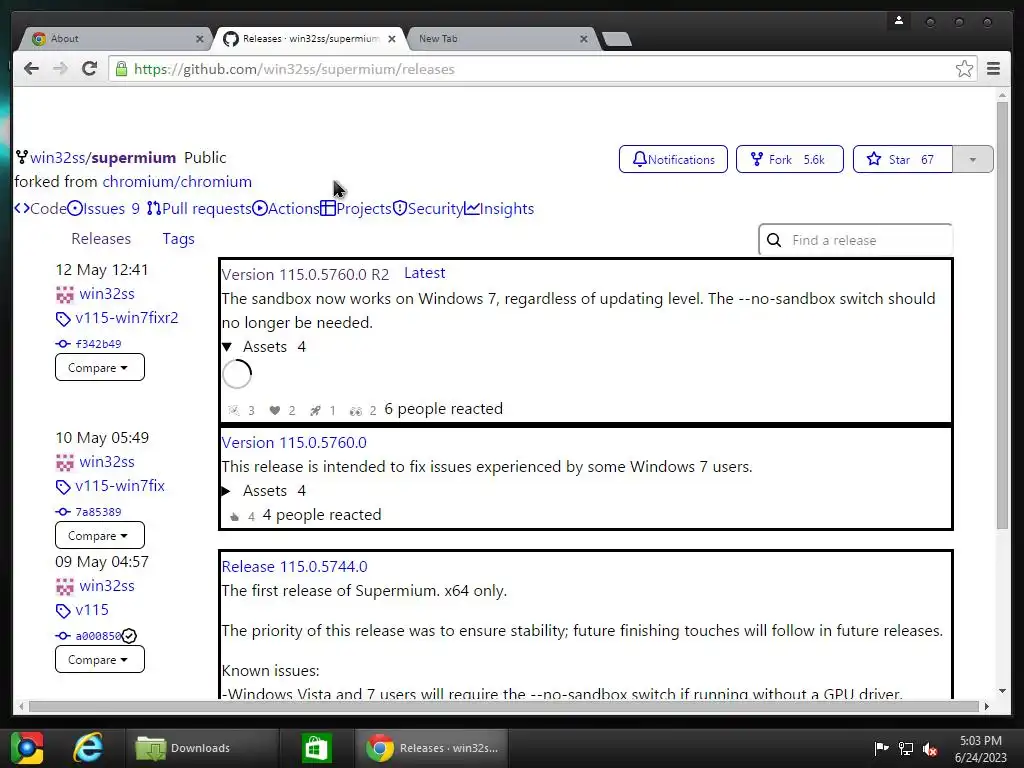Select the Tags sub-tab
The image size is (1024, 768).
[x=178, y=239]
